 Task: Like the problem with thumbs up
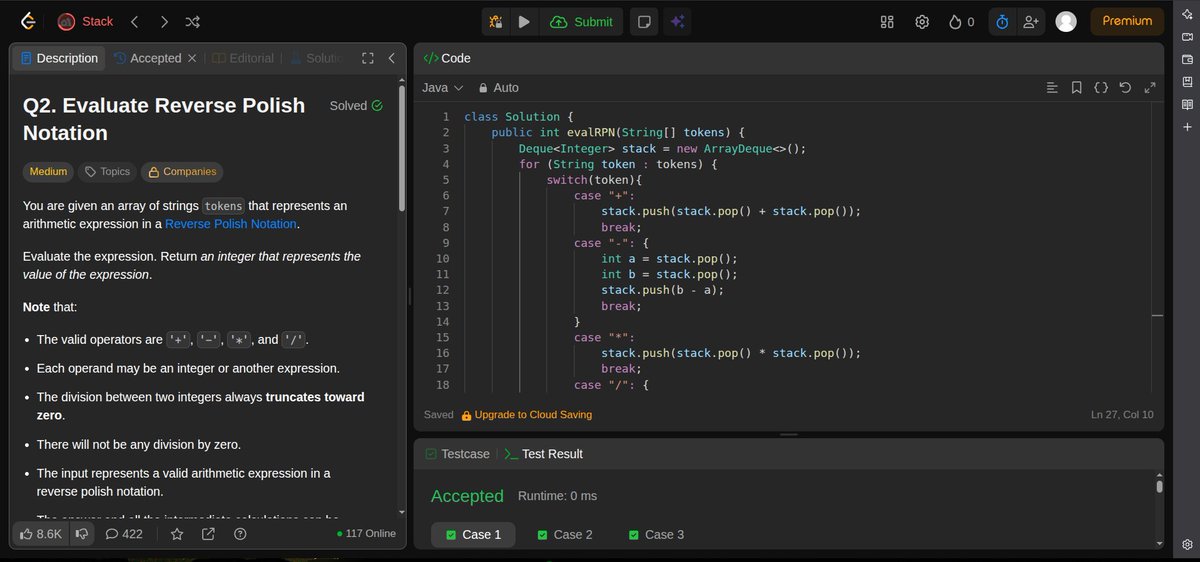[x=40, y=534]
